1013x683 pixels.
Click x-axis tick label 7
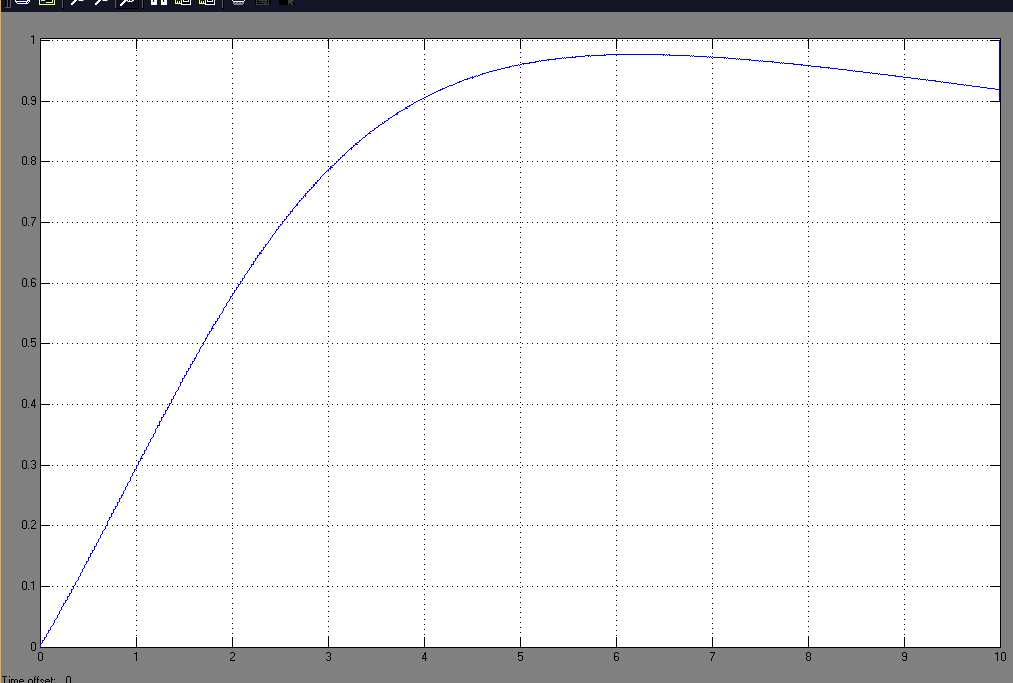coord(713,657)
